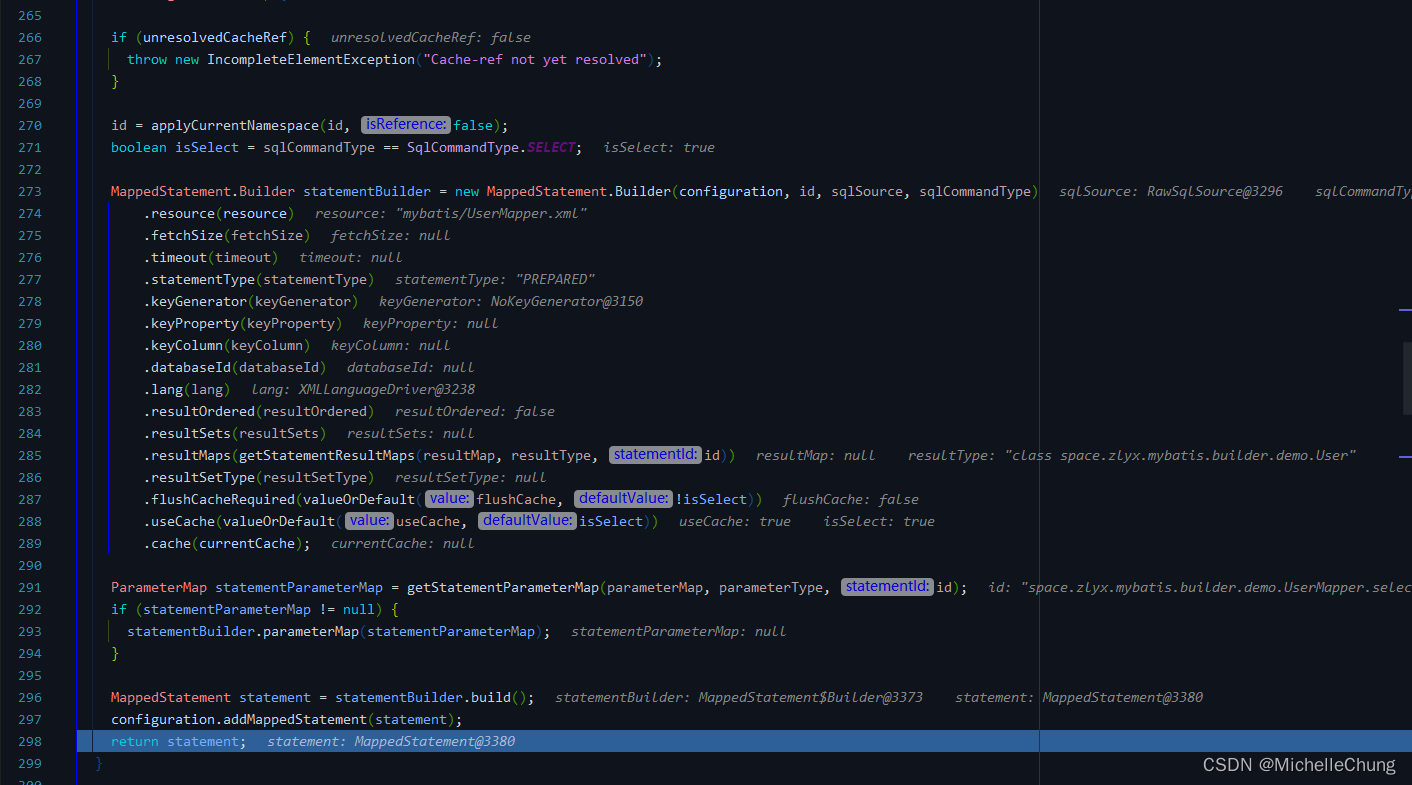Click the .resultOrdered(resultOrdered) call

[258, 411]
